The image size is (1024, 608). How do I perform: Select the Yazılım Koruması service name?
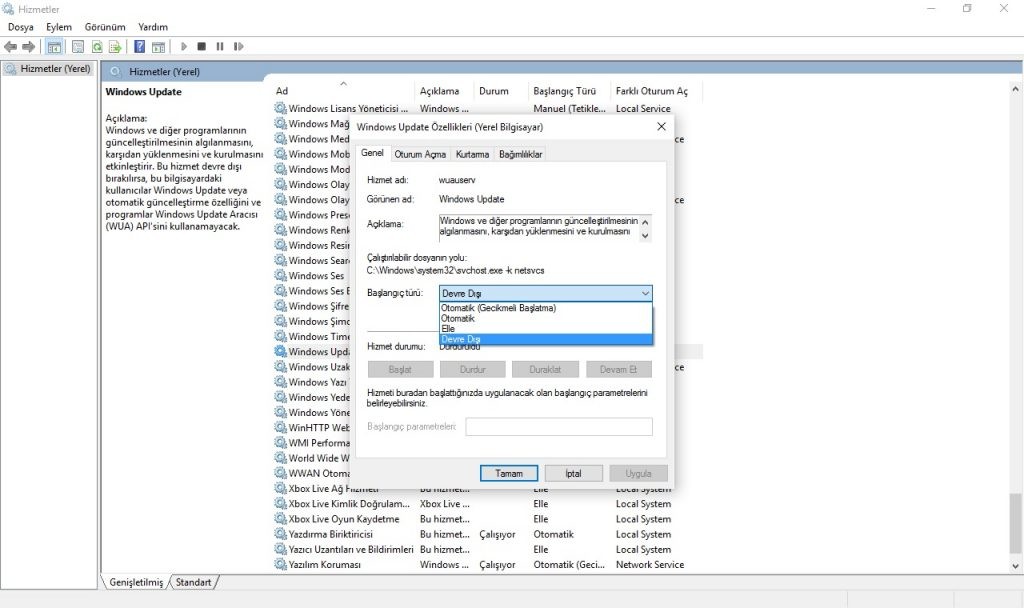click(x=325, y=564)
